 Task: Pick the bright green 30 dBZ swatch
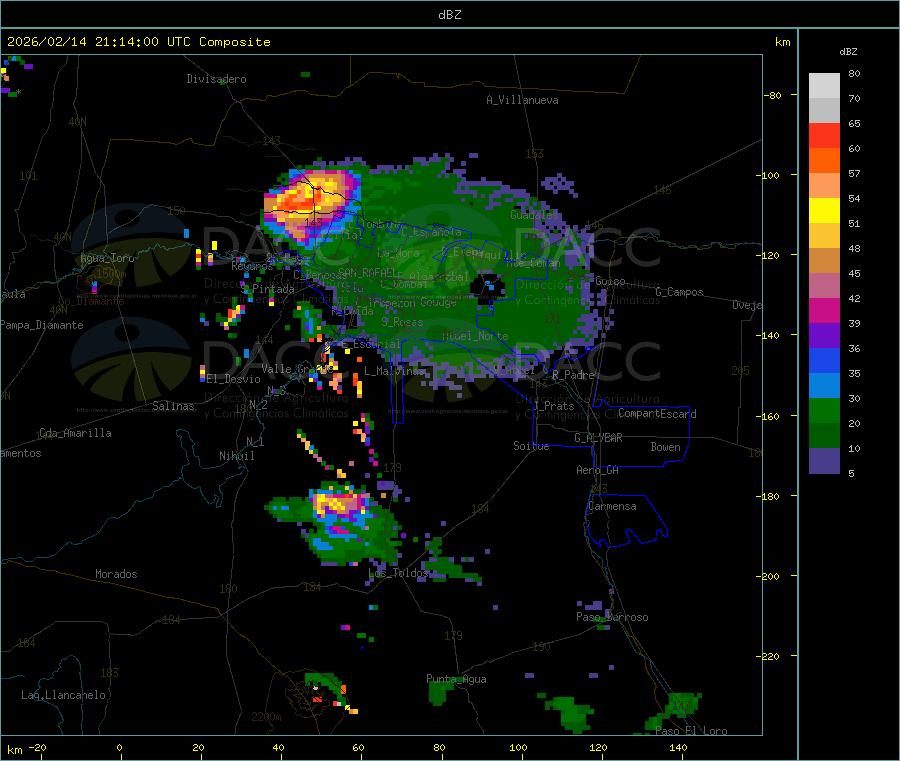pos(824,410)
